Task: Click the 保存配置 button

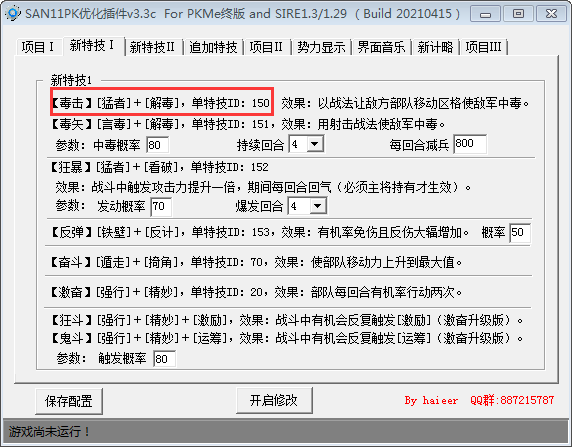Action: click(x=69, y=401)
